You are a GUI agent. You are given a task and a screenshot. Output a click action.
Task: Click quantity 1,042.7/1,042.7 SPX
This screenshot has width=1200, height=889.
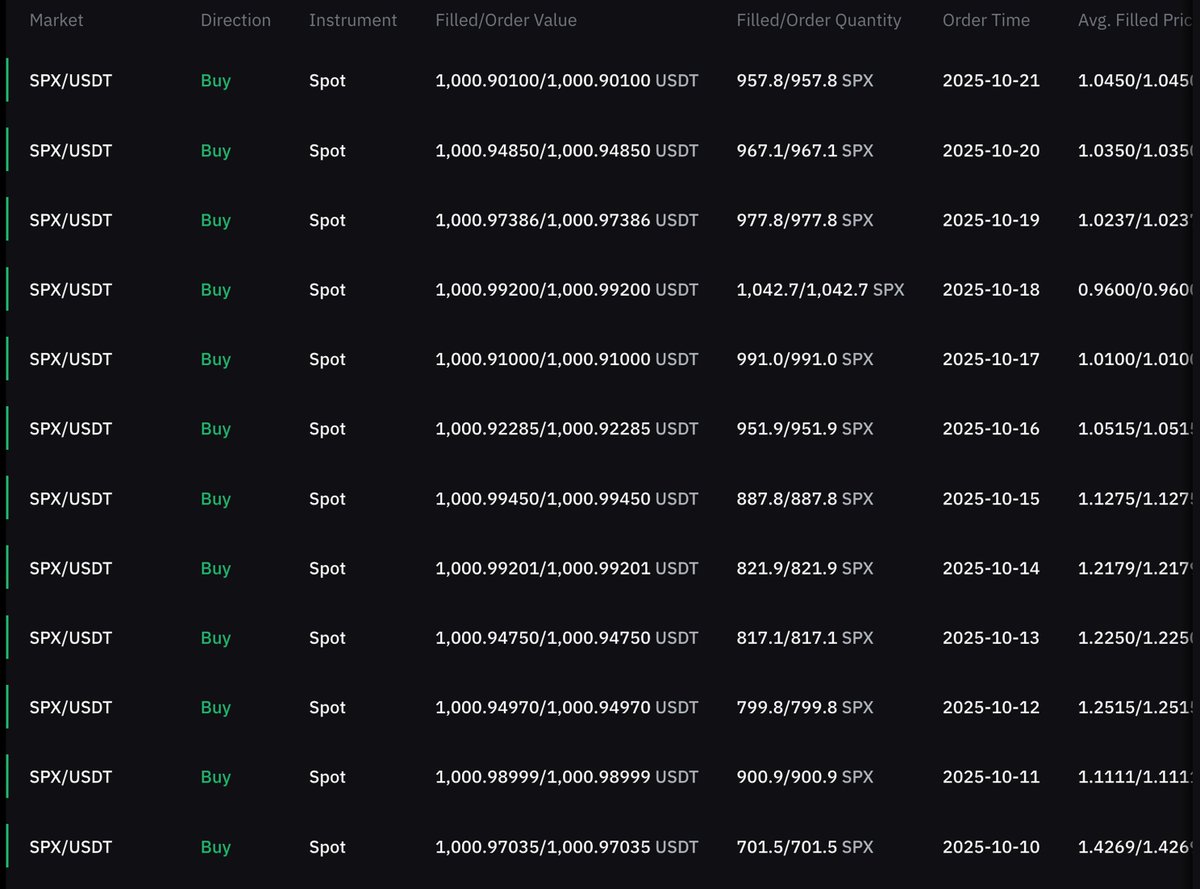[821, 290]
